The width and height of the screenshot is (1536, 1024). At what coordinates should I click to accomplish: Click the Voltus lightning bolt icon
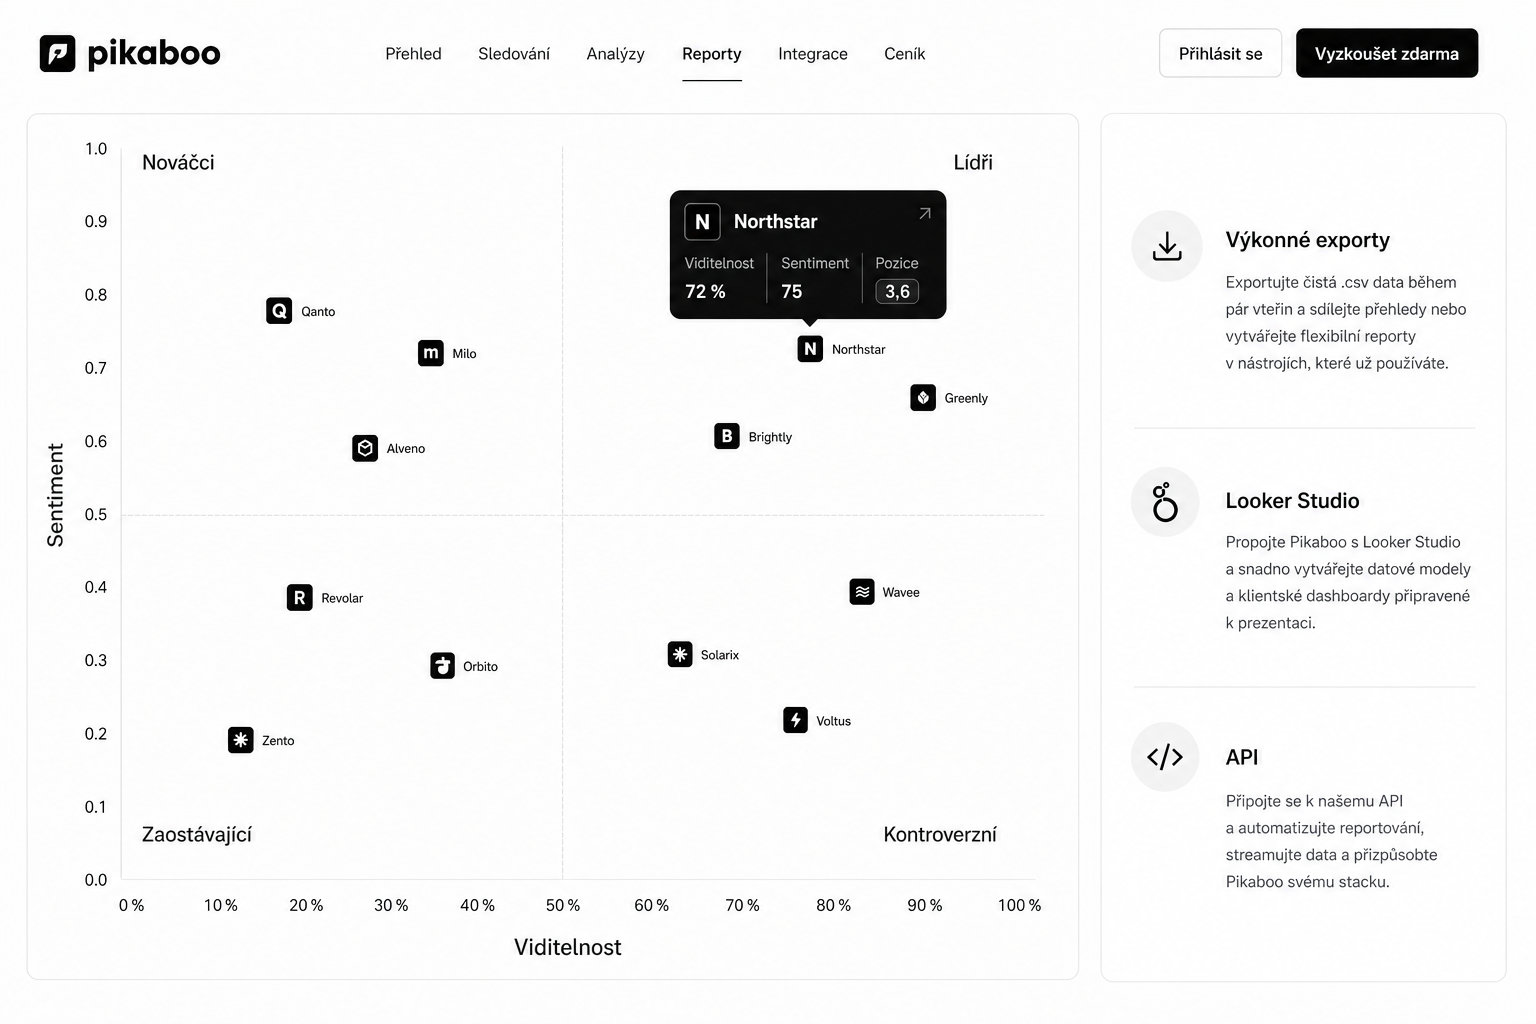click(x=795, y=720)
